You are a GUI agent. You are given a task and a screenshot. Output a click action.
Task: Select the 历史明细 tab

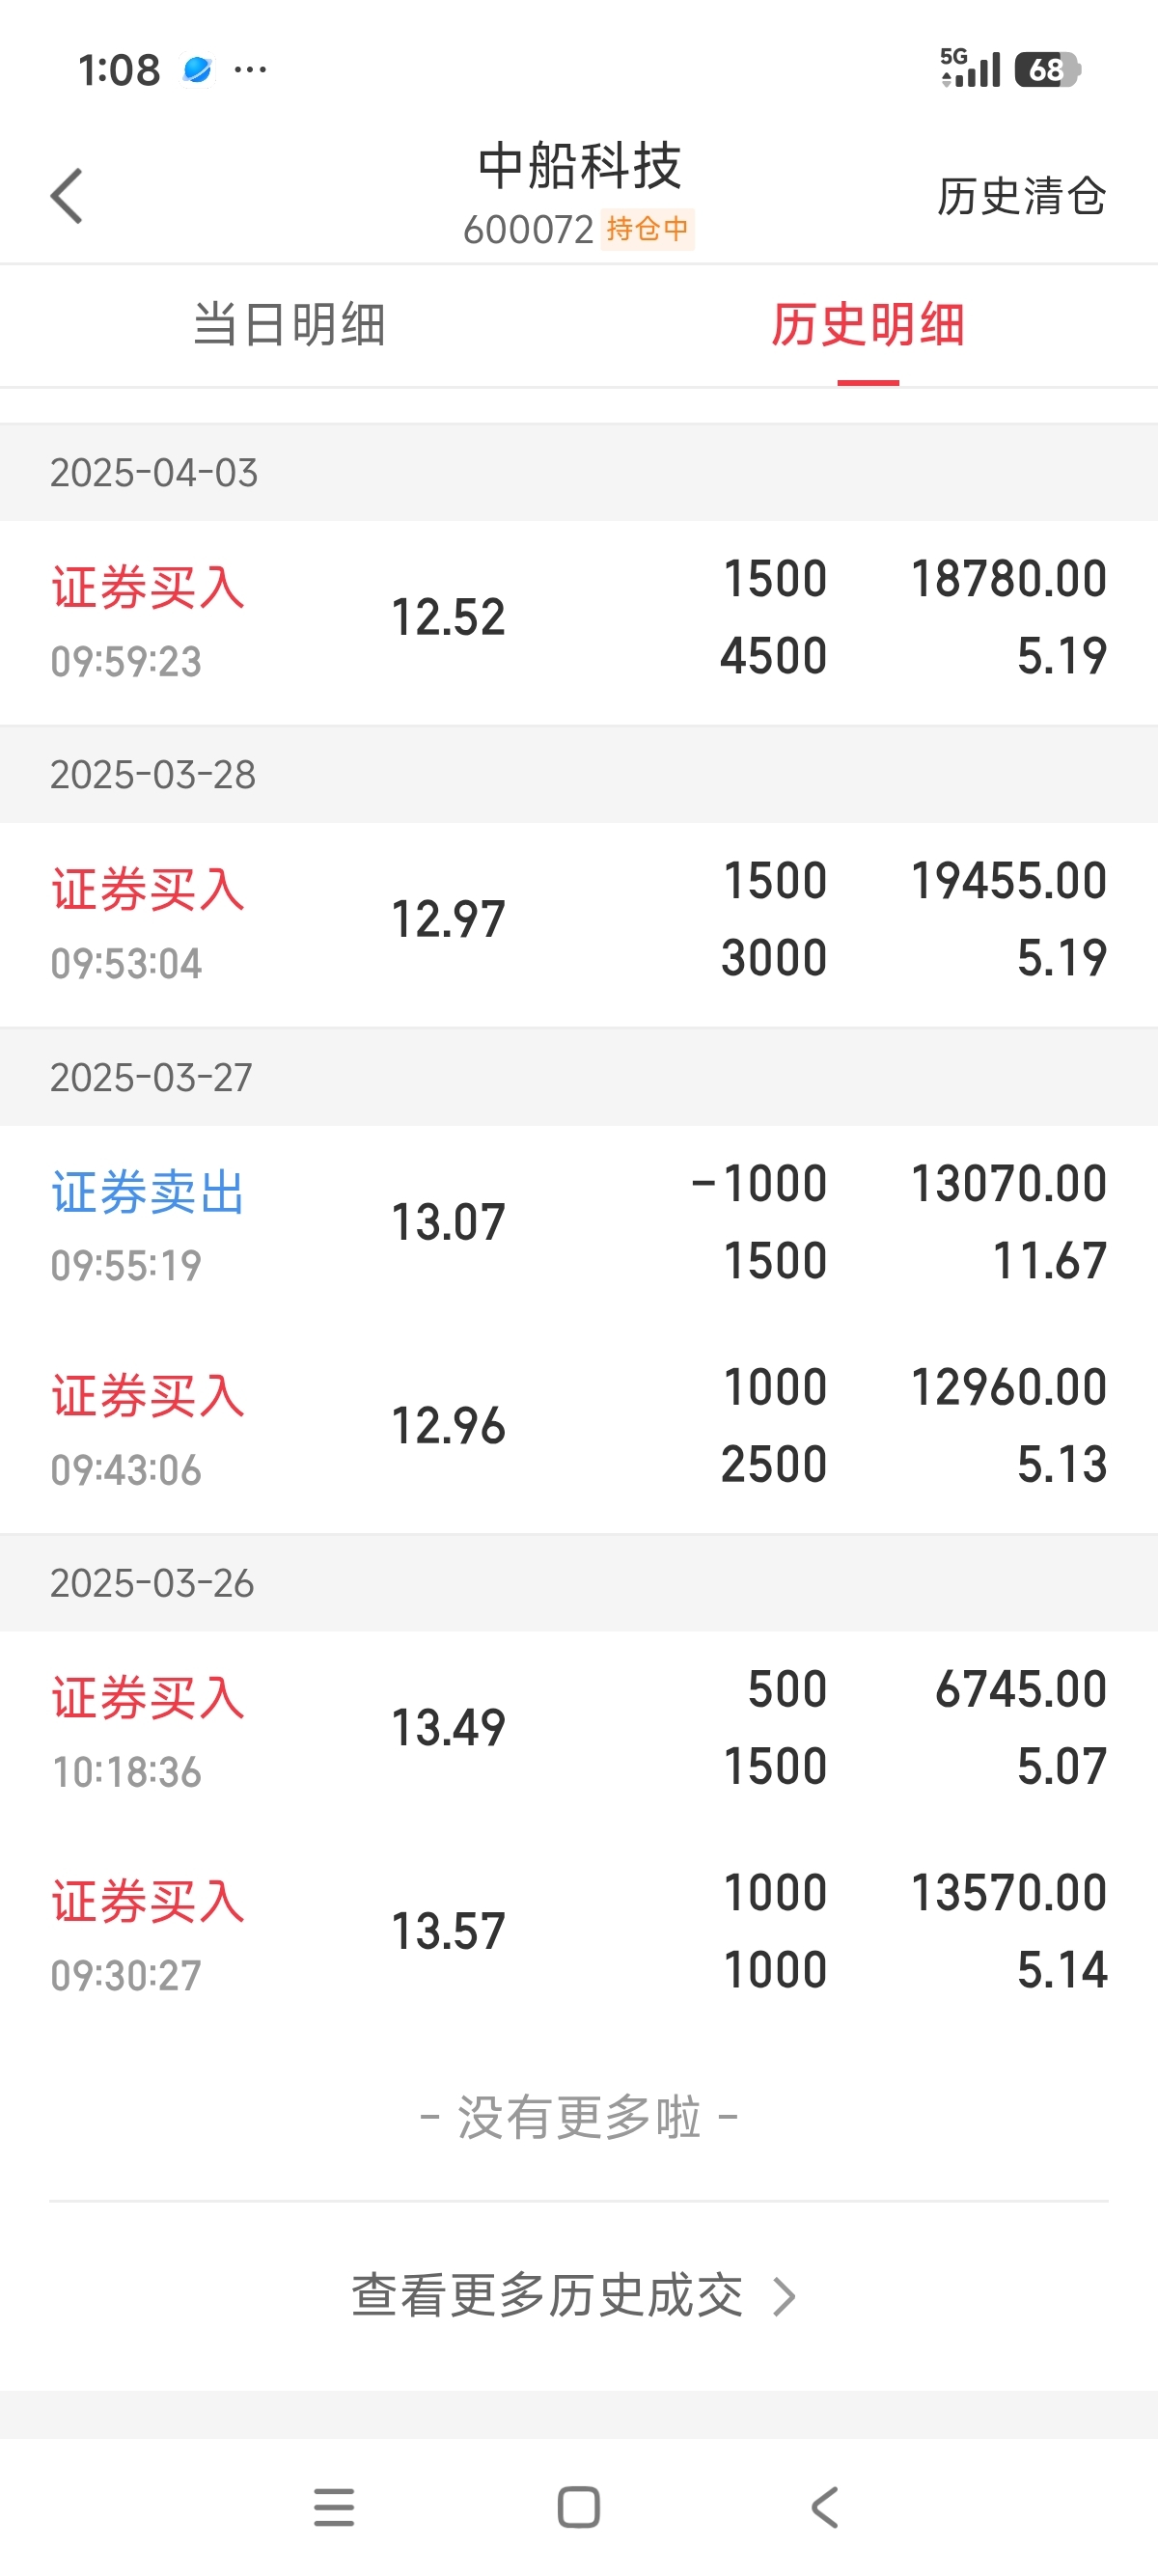[868, 325]
